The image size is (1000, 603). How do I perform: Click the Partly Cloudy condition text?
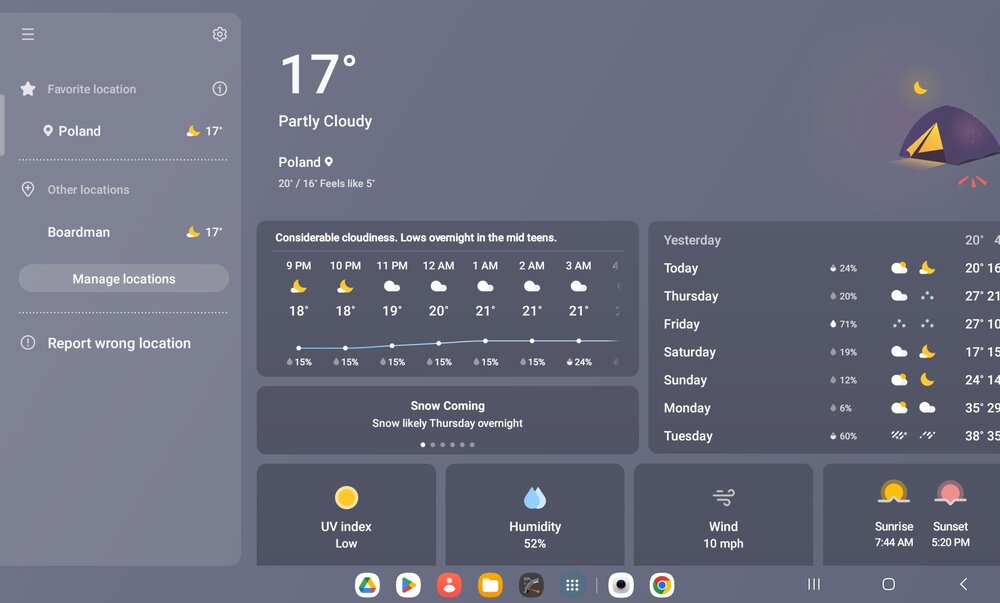pos(325,121)
